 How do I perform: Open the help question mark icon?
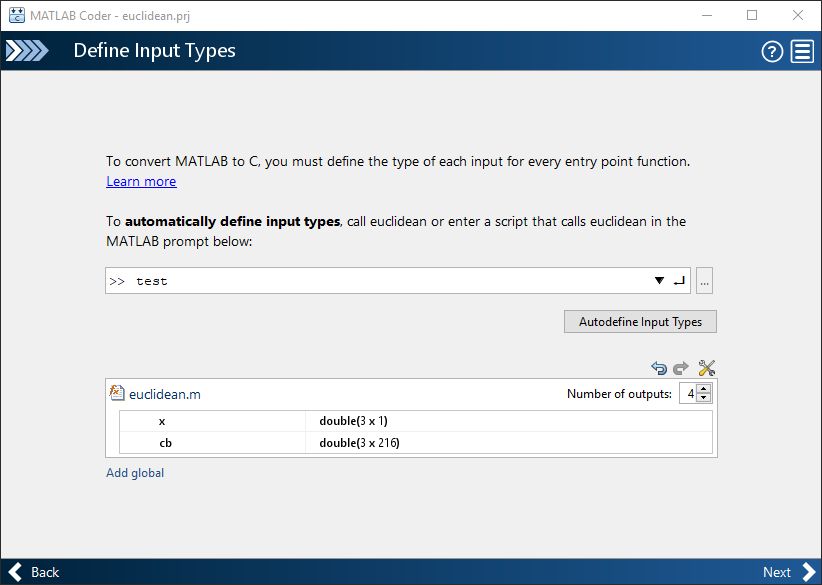point(772,52)
